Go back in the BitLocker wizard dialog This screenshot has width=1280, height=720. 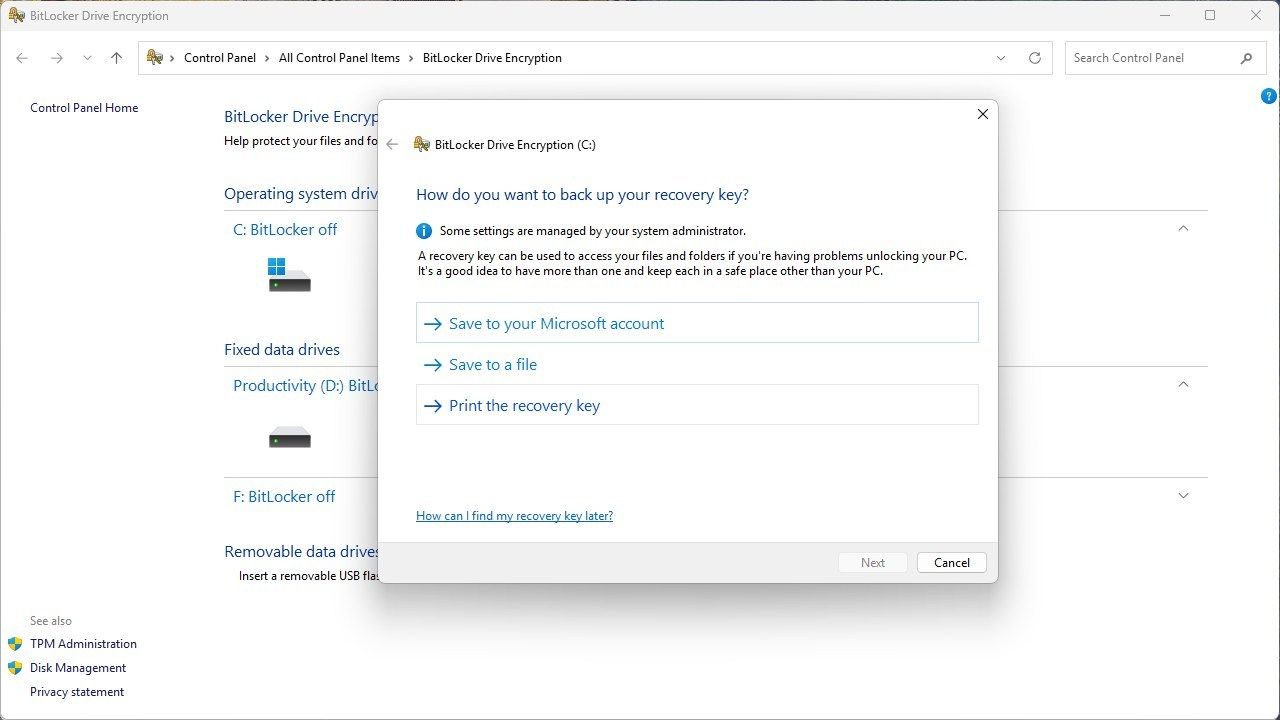click(x=392, y=144)
